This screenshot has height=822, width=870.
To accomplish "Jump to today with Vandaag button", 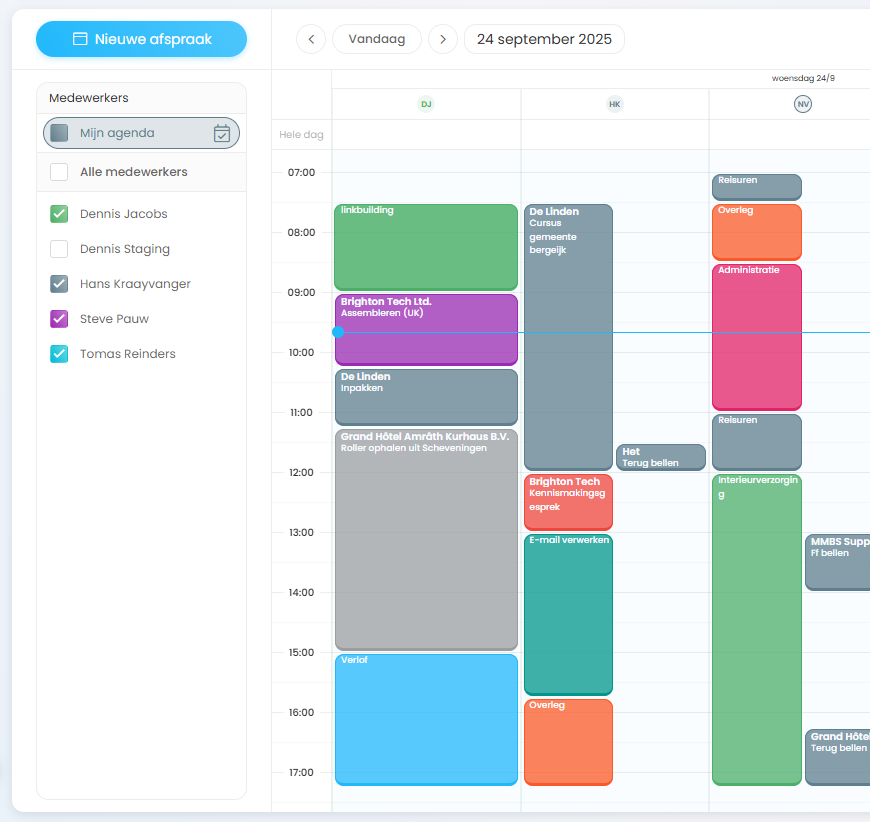I will pyautogui.click(x=377, y=39).
